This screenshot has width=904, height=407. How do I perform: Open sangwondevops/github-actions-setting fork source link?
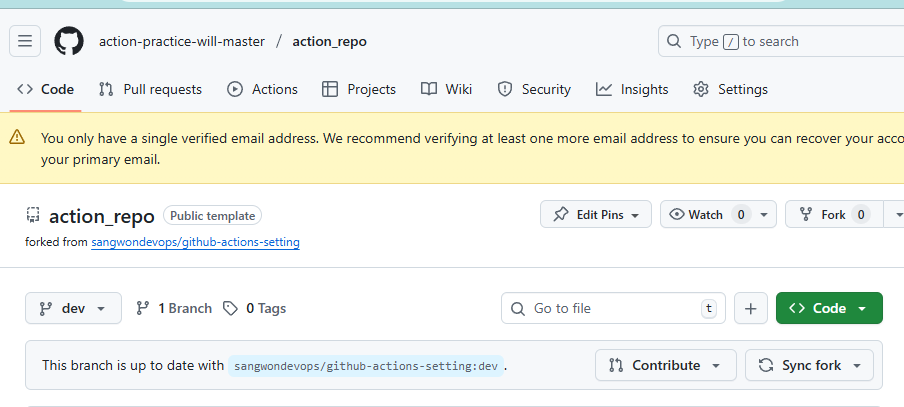(x=195, y=242)
